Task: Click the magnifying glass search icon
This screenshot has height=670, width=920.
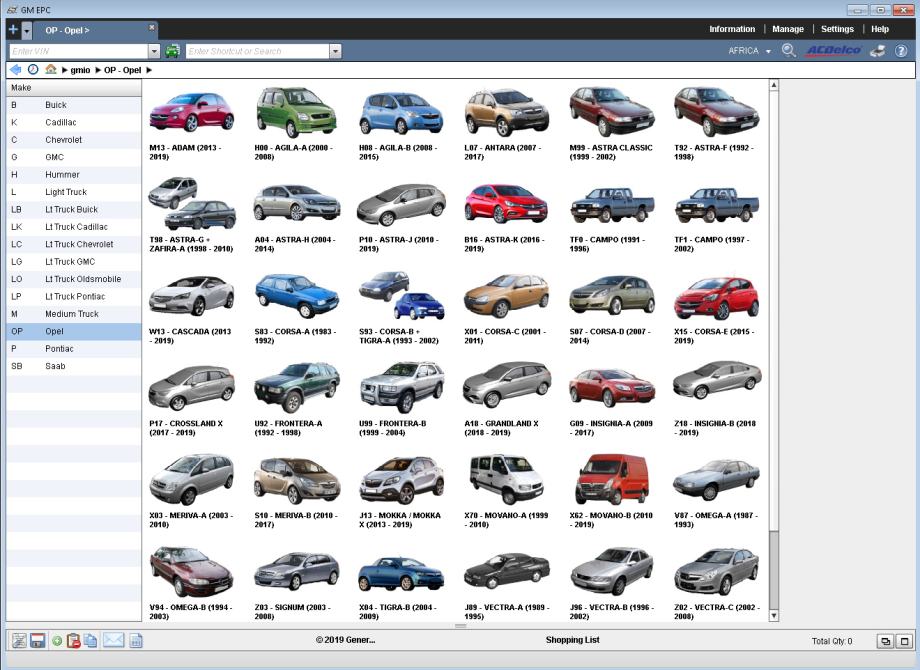Action: click(x=788, y=51)
